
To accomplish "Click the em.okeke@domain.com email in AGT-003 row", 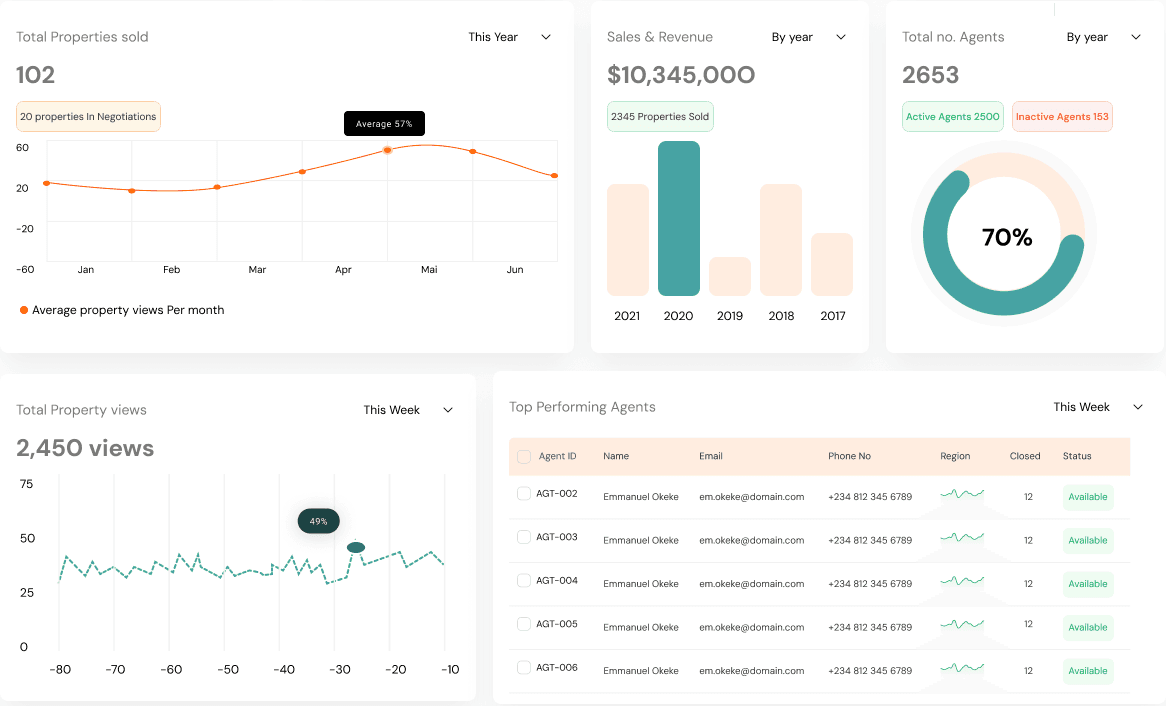I will pos(752,541).
